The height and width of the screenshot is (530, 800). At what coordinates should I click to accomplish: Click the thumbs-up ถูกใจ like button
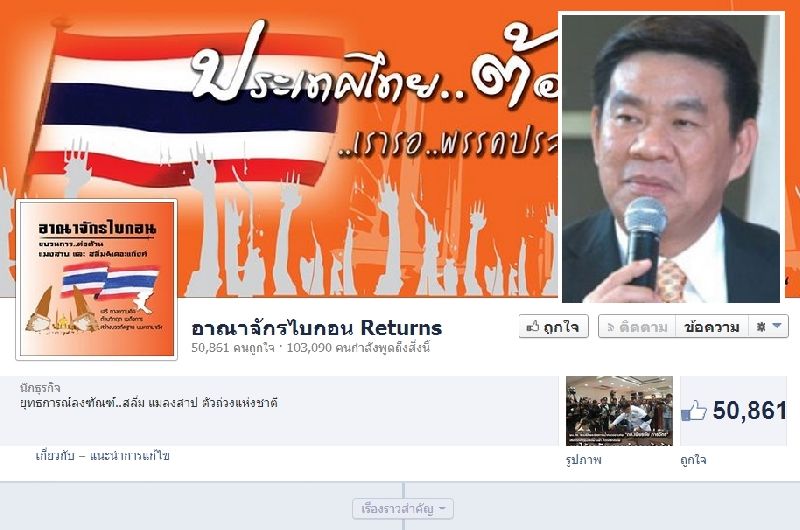pyautogui.click(x=554, y=326)
